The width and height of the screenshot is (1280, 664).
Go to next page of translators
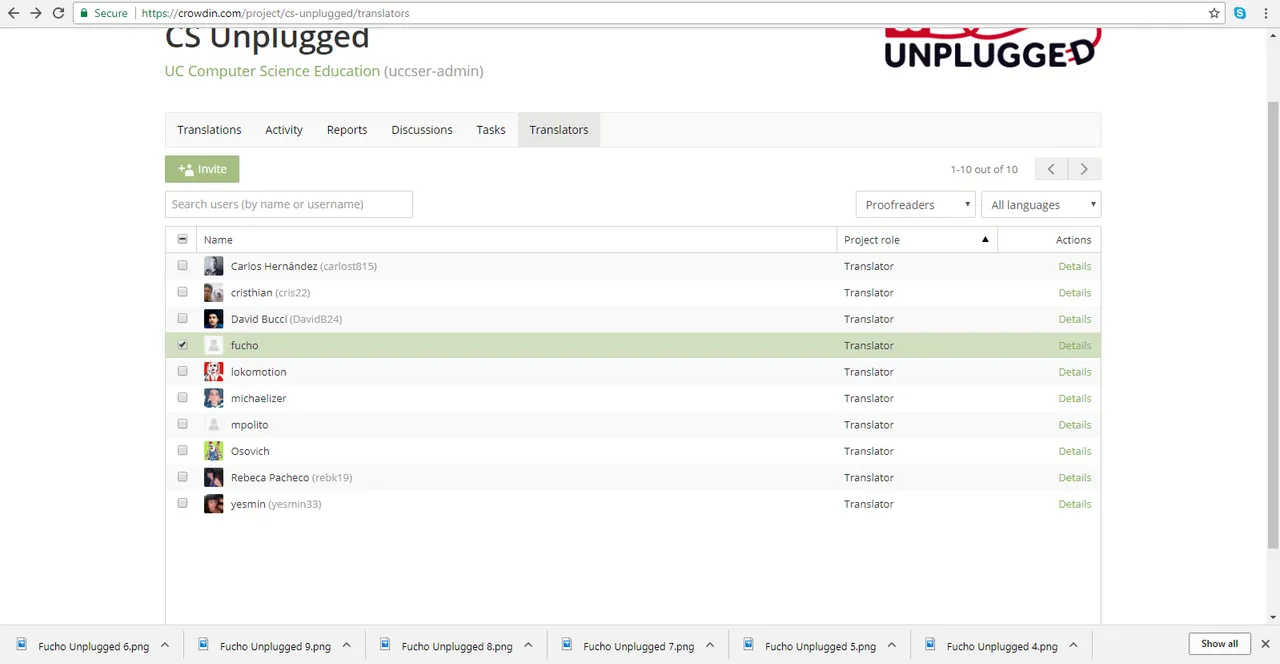(1084, 169)
